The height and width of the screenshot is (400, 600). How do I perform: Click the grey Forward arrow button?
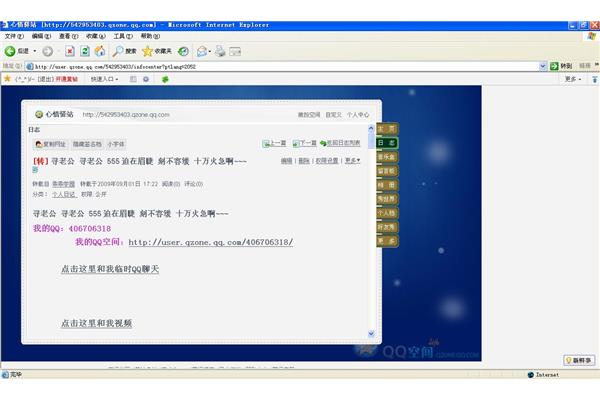[x=47, y=51]
